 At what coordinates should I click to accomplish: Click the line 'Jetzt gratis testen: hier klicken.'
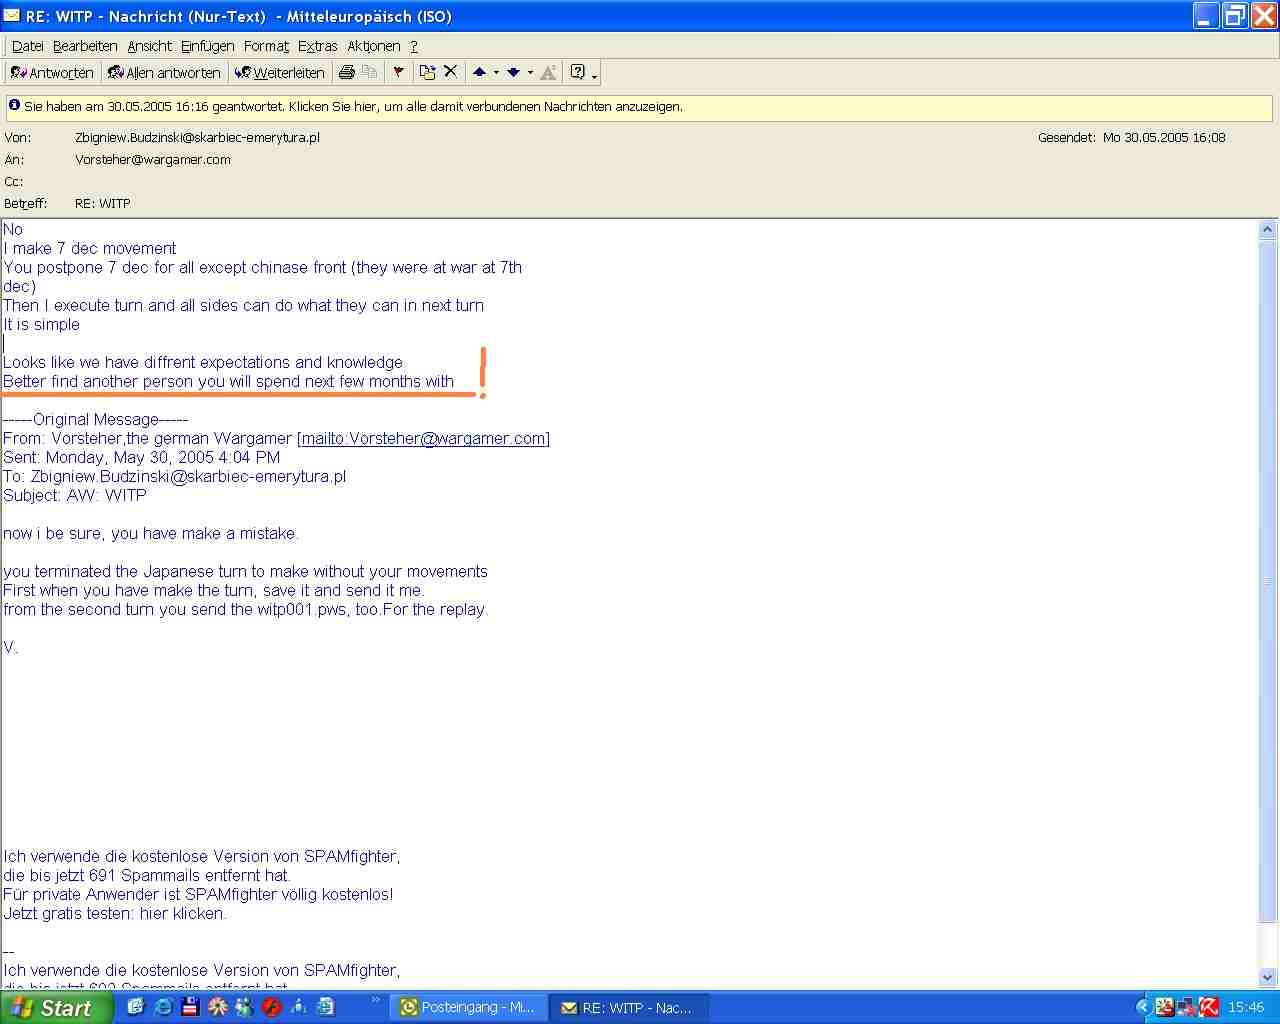pos(115,913)
